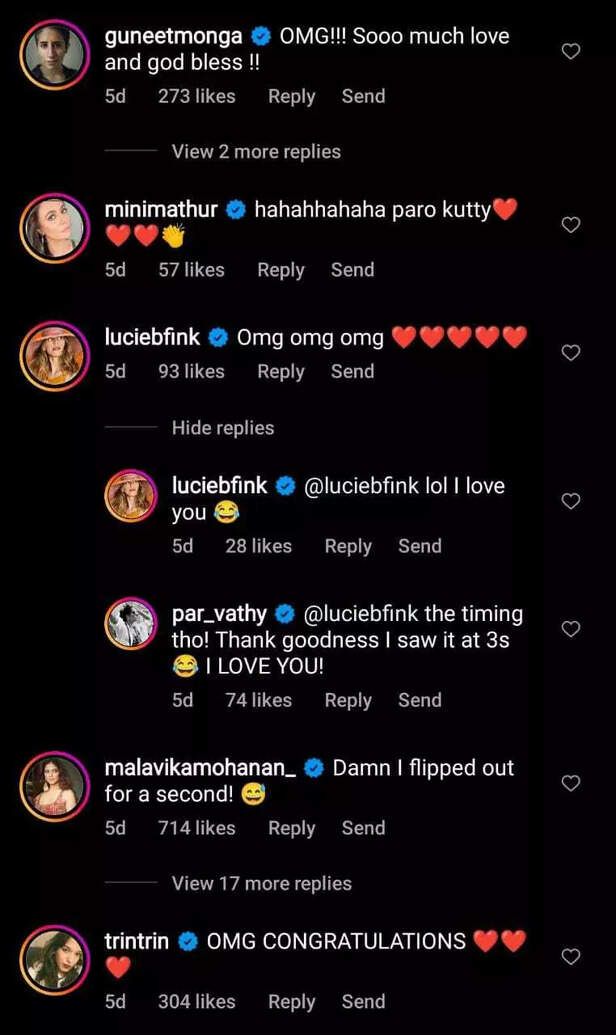Like trintrin's OMG CONGRATULATIONS comment
The height and width of the screenshot is (1035, 616).
pyautogui.click(x=571, y=957)
